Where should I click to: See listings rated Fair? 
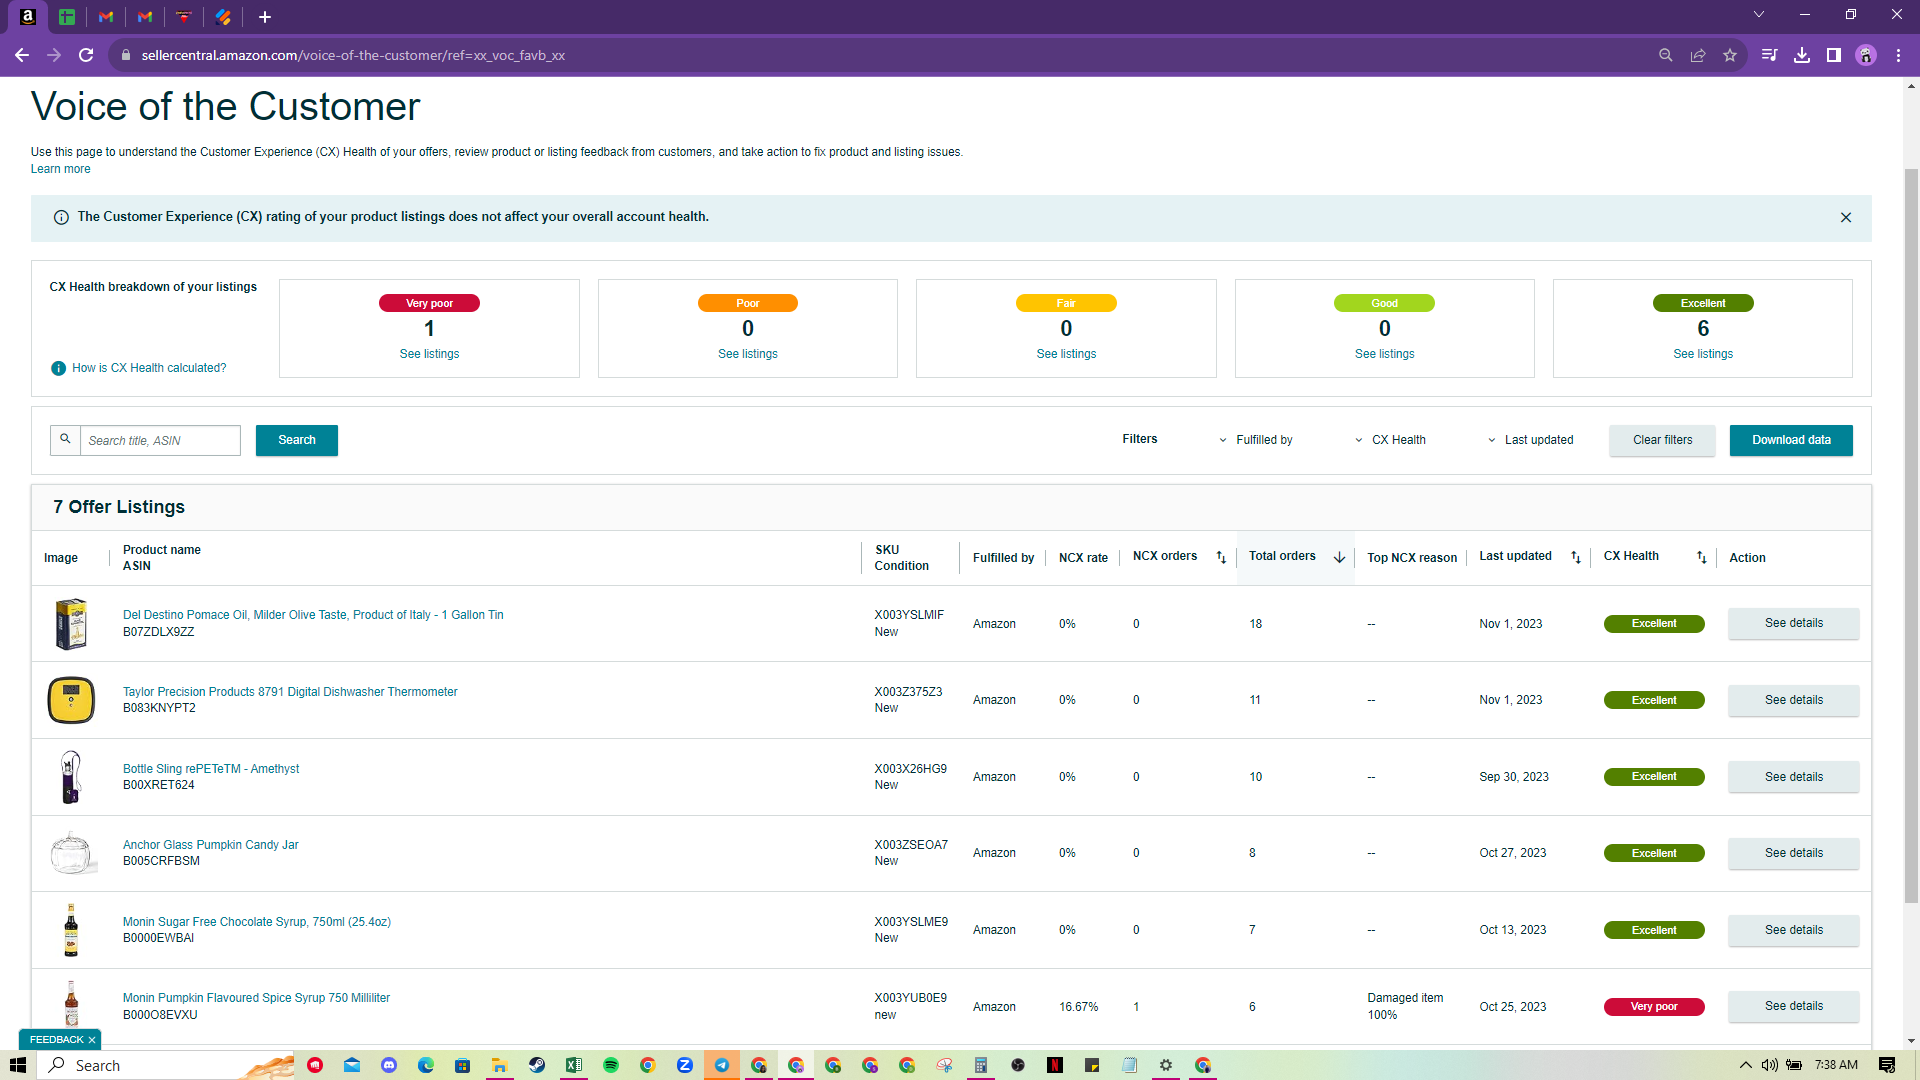pyautogui.click(x=1066, y=354)
